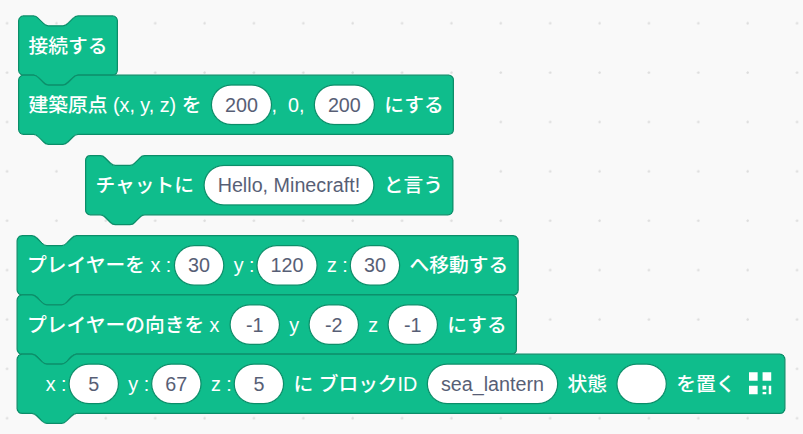Edit player move y value 120

point(287,265)
